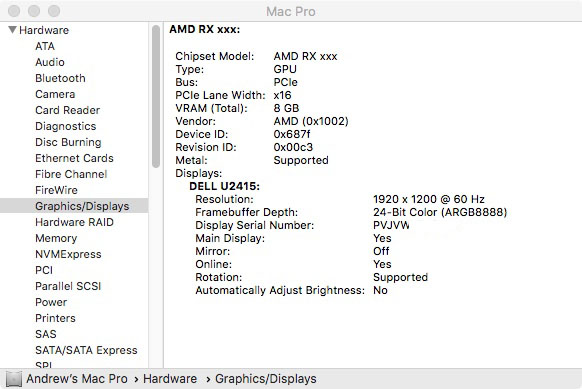This screenshot has width=582, height=389.
Task: Open the Card Reader section
Action: click(x=68, y=110)
